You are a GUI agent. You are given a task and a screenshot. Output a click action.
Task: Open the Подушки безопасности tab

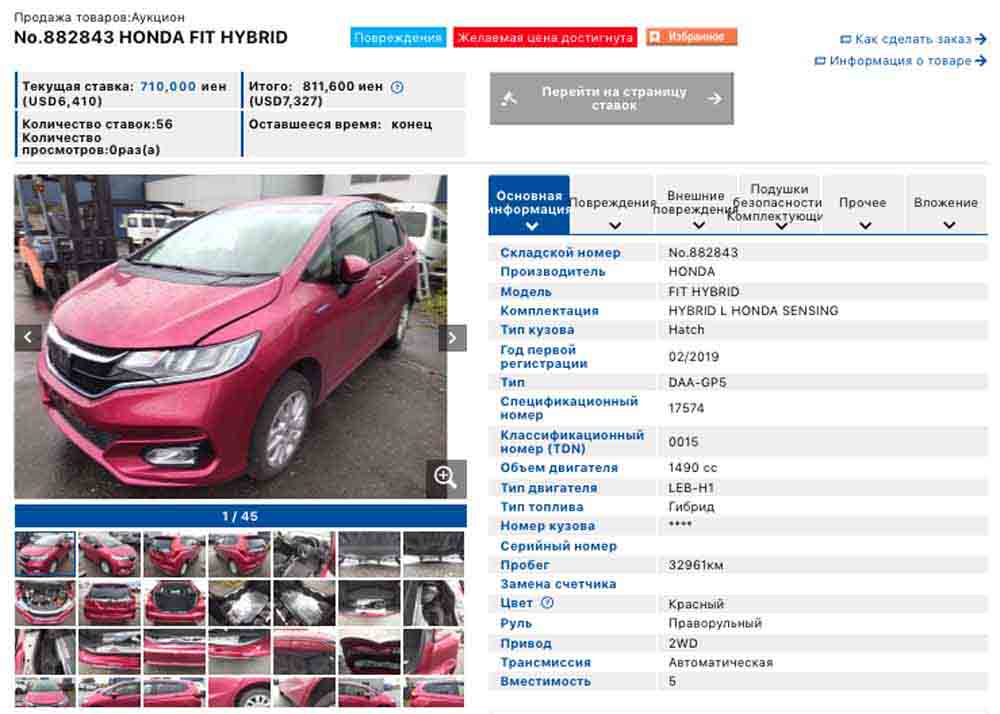[x=779, y=204]
